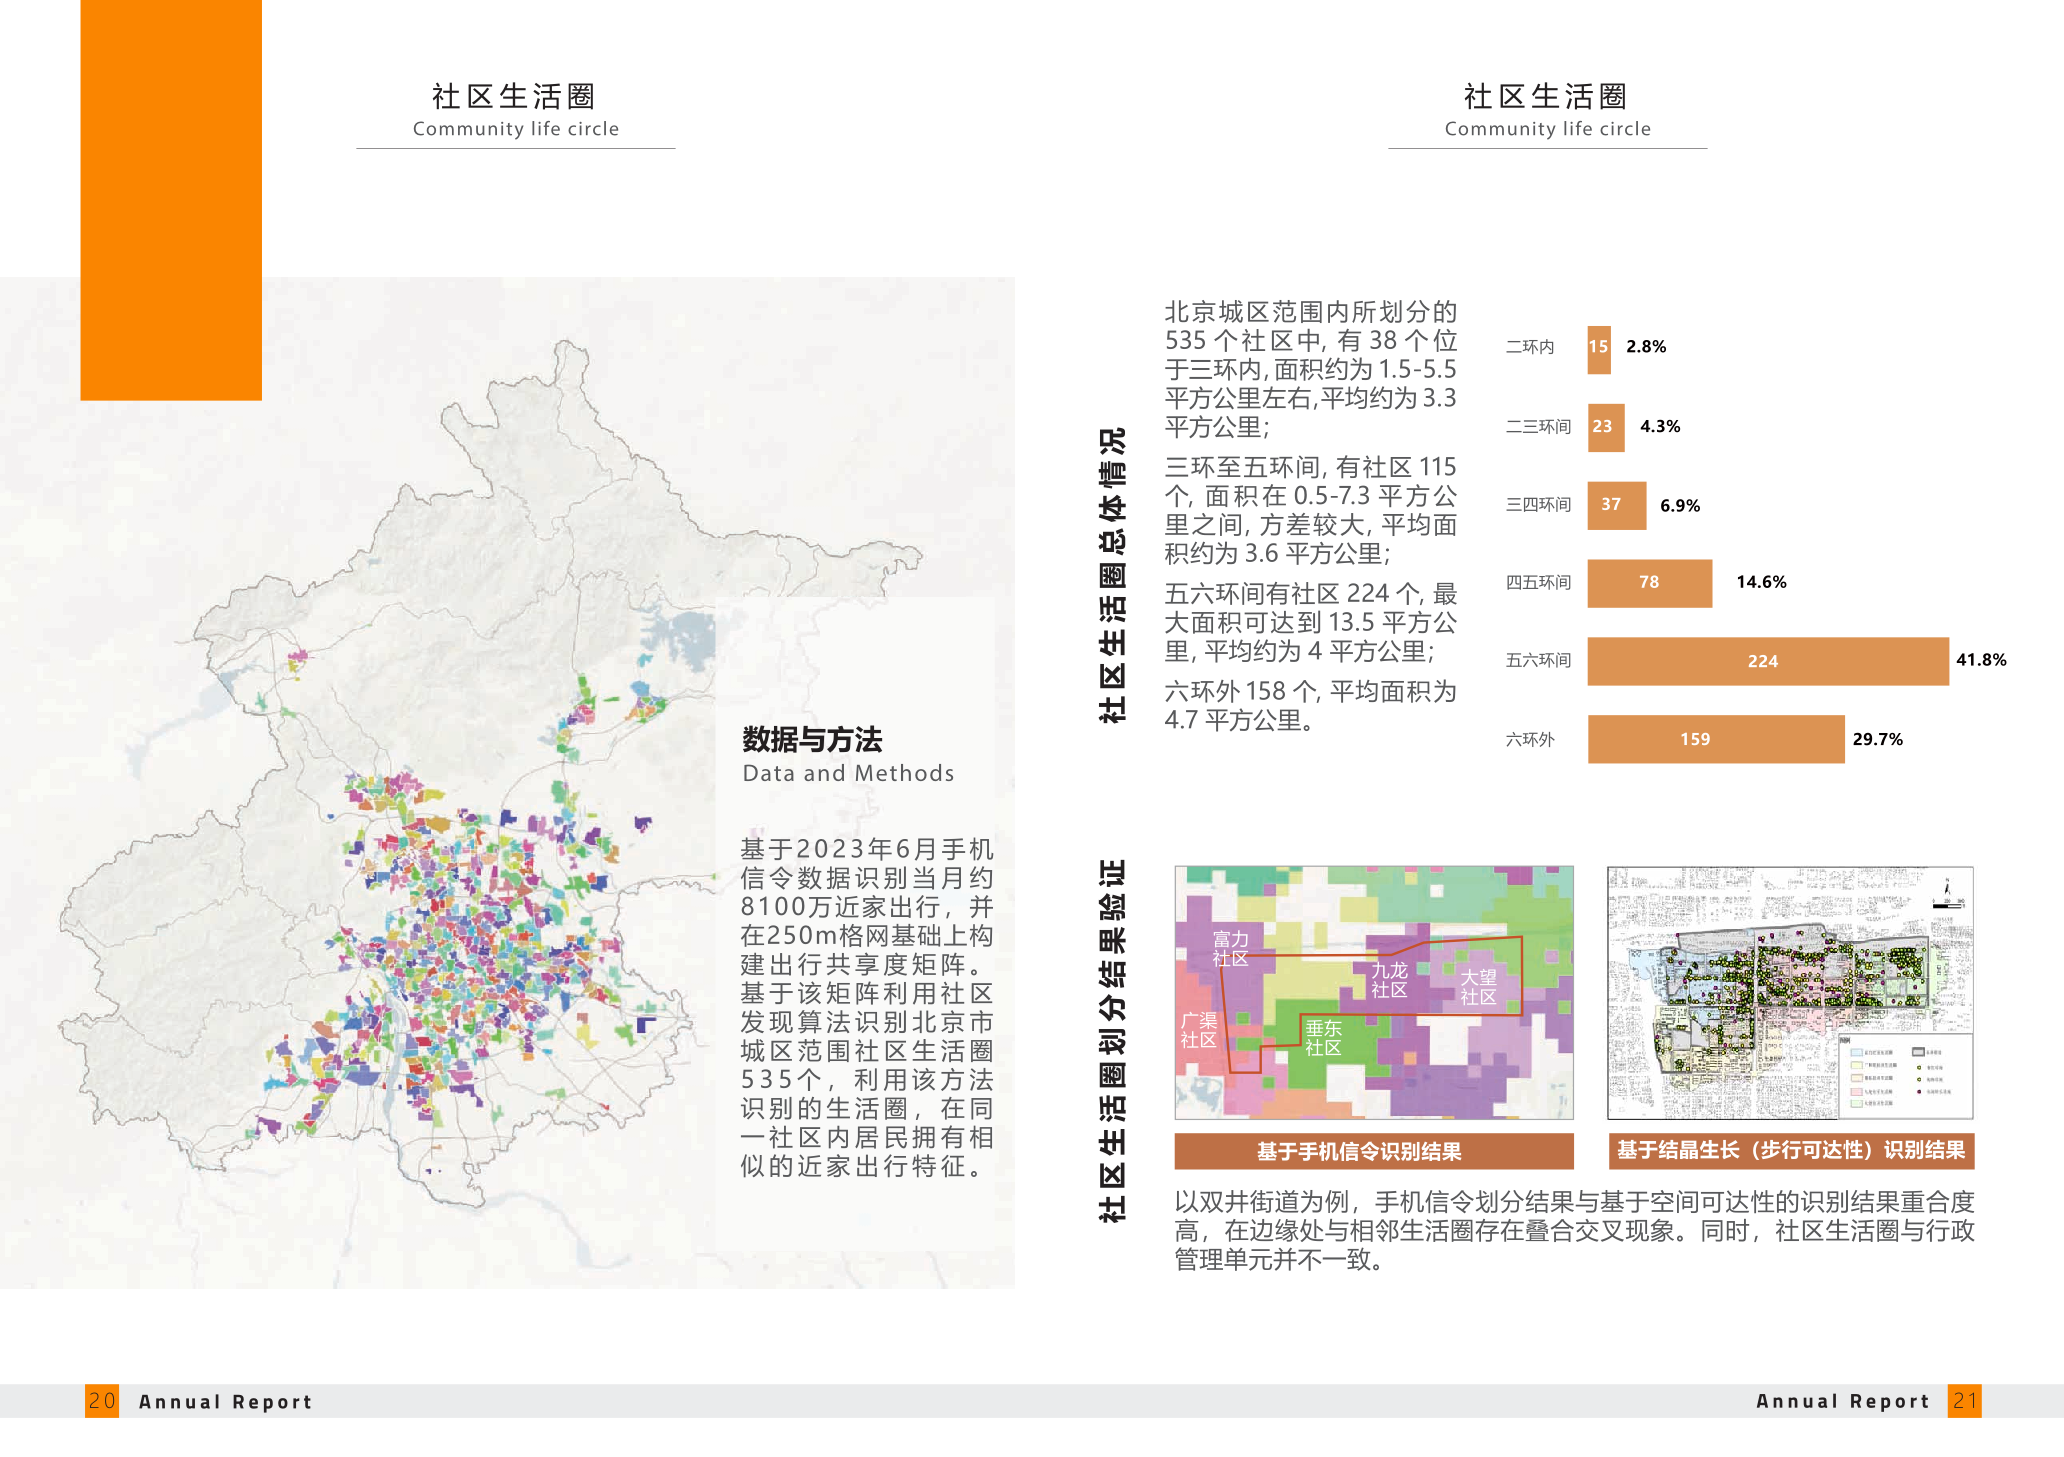Click the 三四环间 bar labeled 37
The image size is (2064, 1457).
click(1616, 505)
